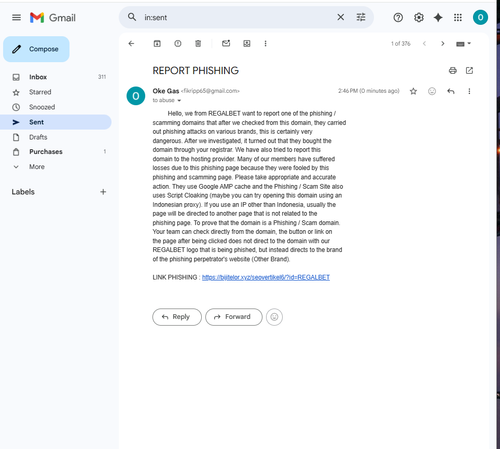Click the 2:46 PM timestamp
The image size is (500, 449).
click(x=369, y=91)
